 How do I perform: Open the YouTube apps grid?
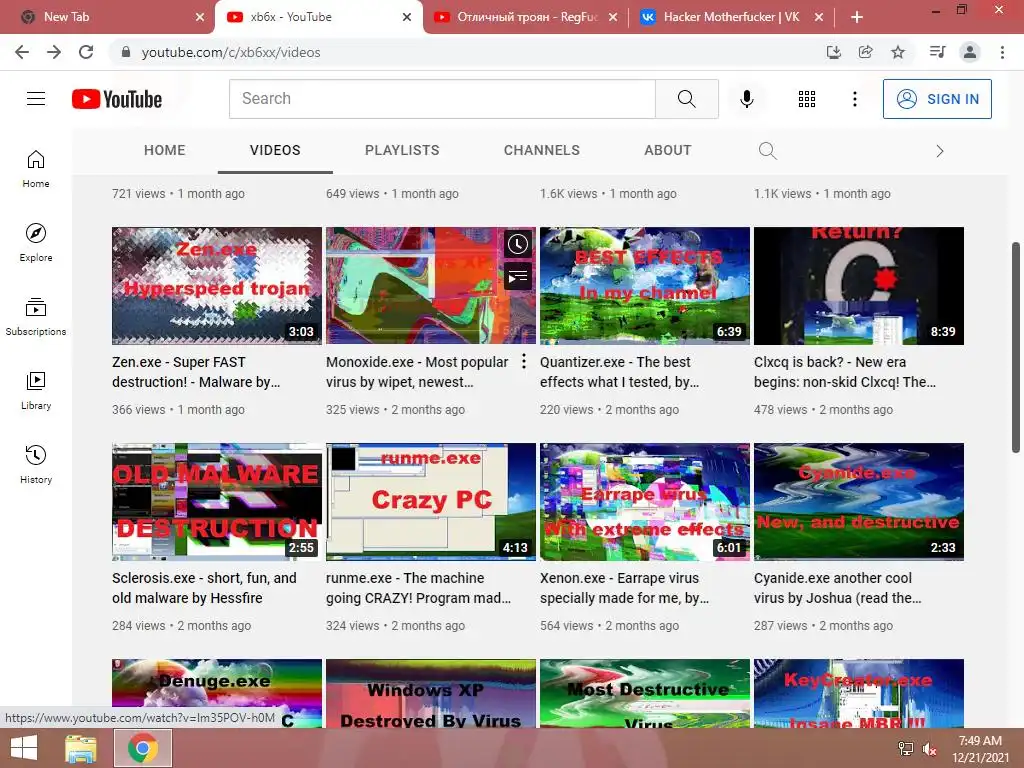pos(807,99)
